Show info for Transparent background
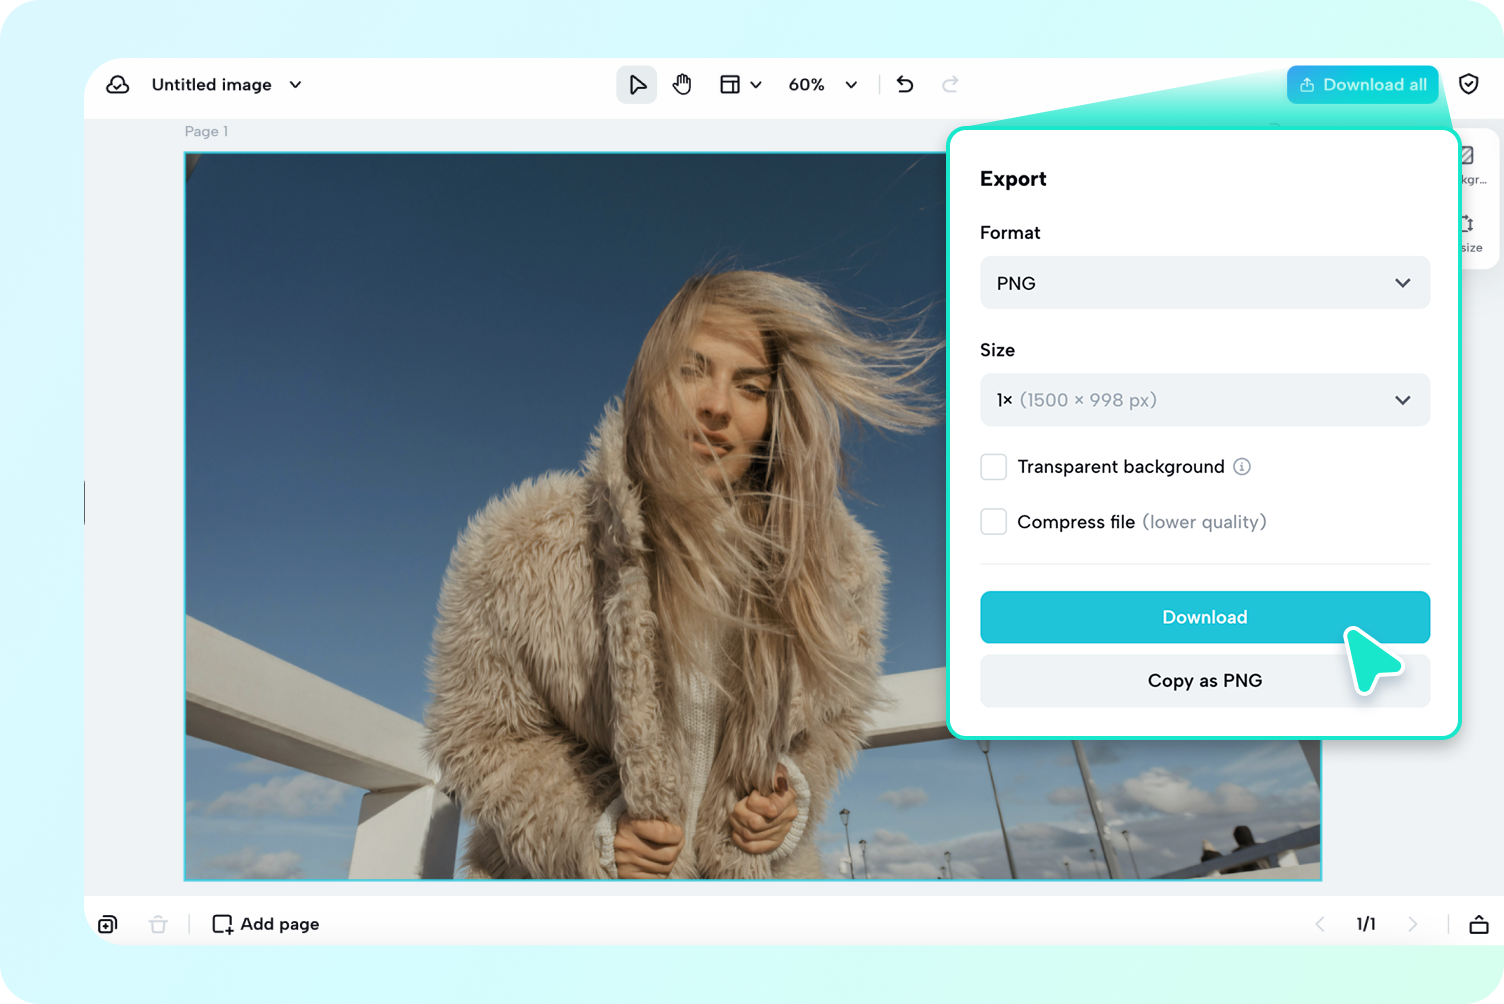 click(x=1242, y=467)
